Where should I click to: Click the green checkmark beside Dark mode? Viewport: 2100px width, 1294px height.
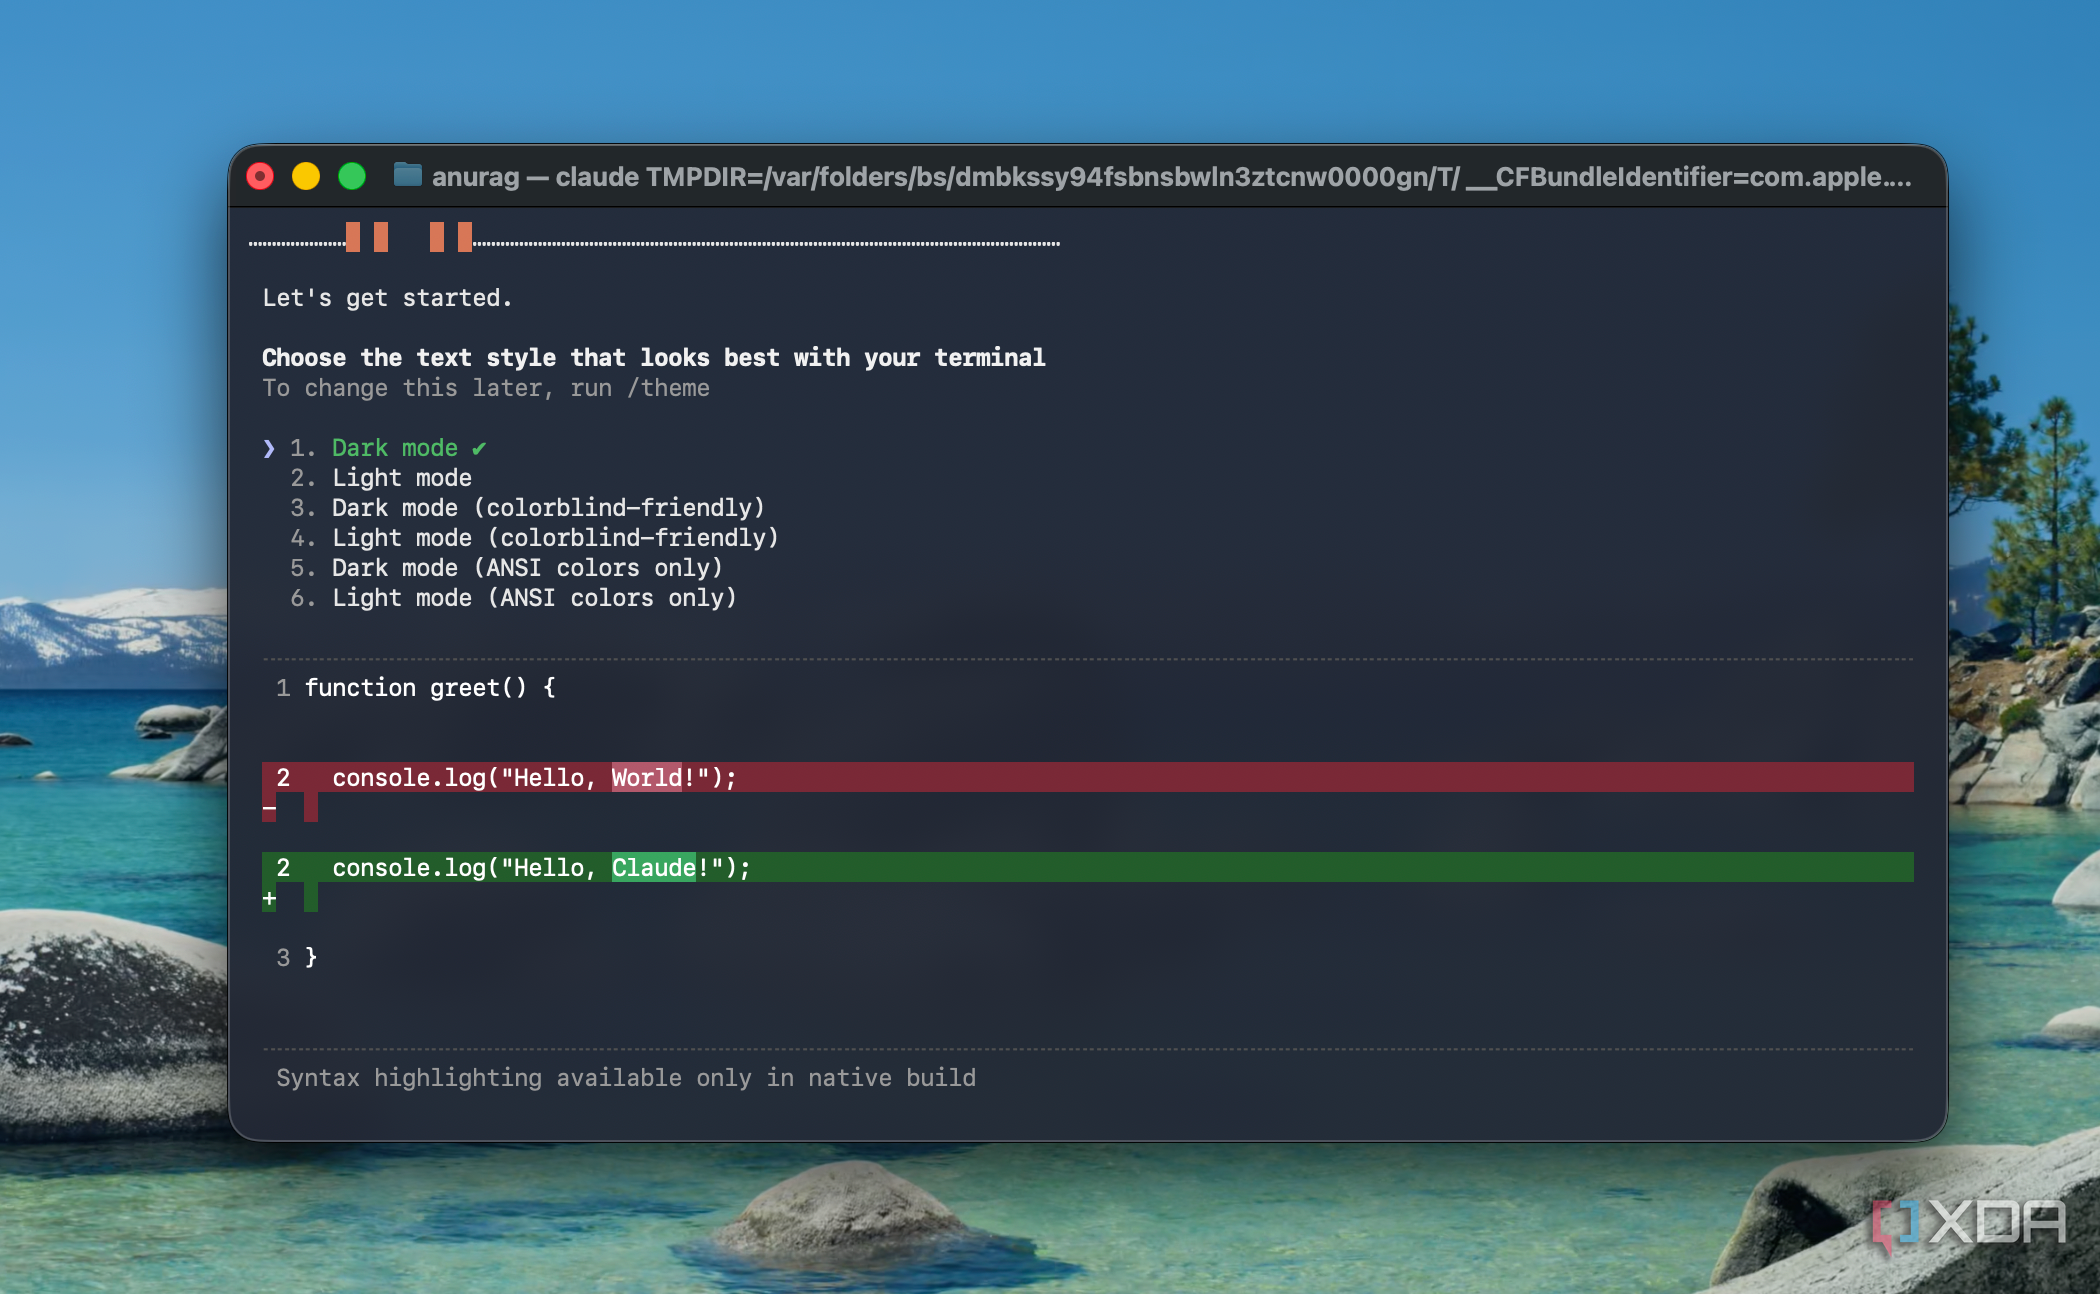pos(479,449)
